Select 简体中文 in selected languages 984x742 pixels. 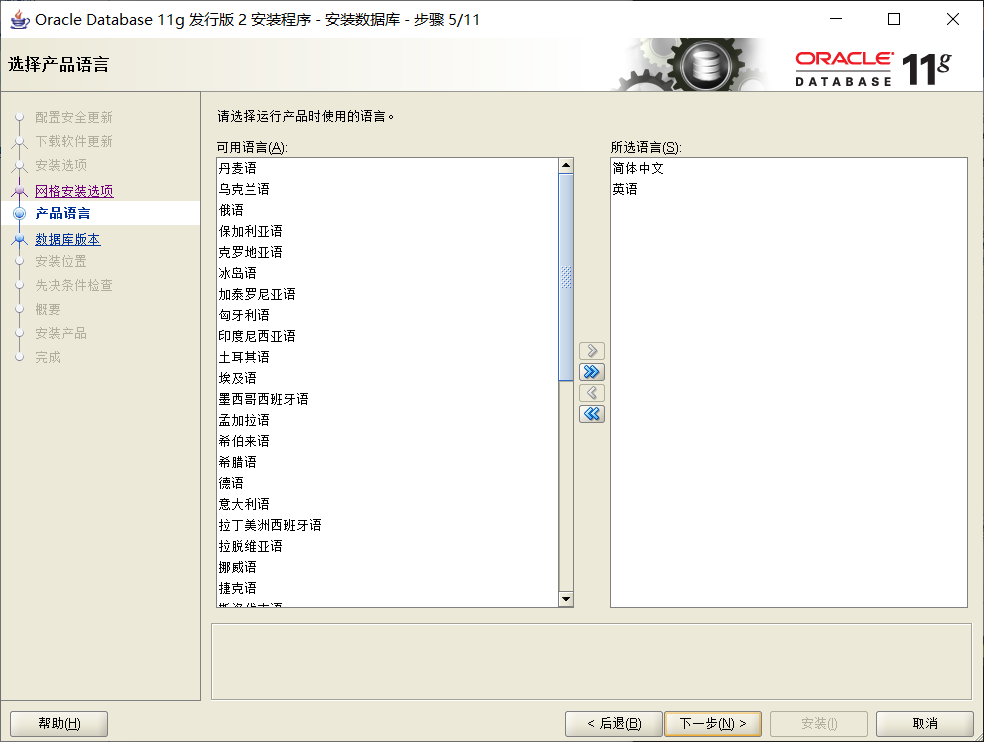pyautogui.click(x=789, y=168)
